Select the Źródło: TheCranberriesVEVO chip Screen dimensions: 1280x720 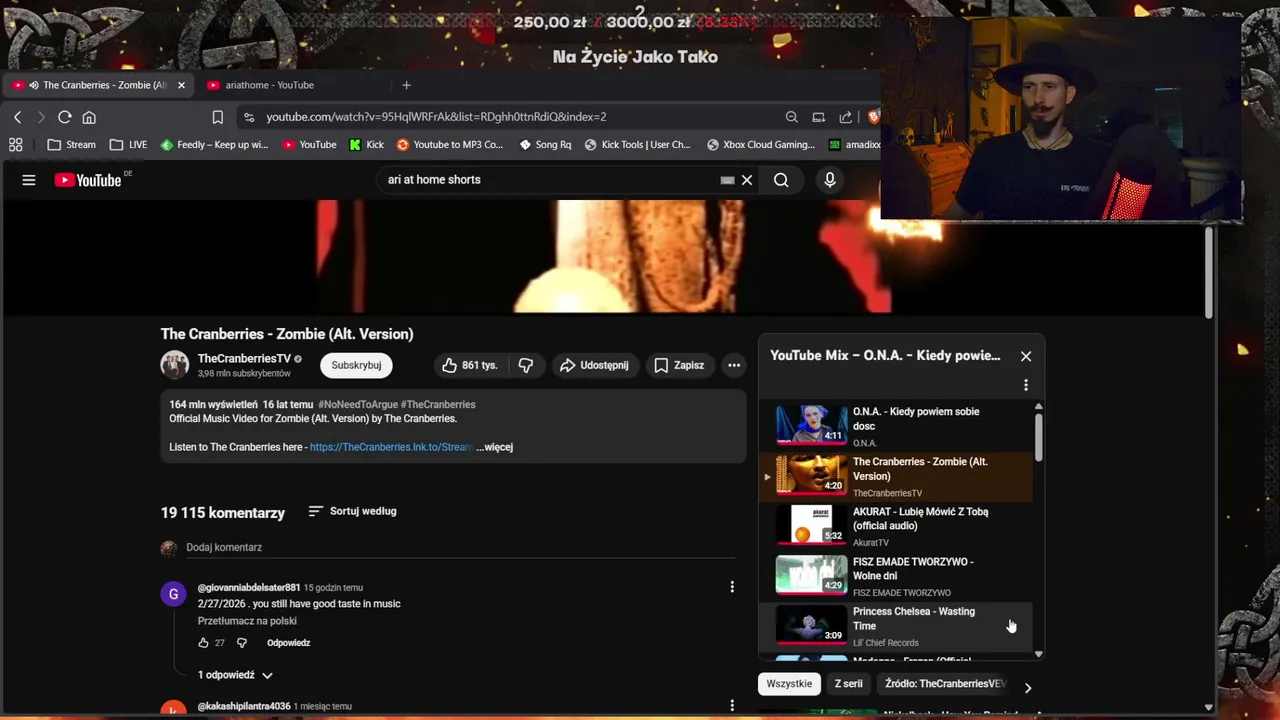coord(945,684)
